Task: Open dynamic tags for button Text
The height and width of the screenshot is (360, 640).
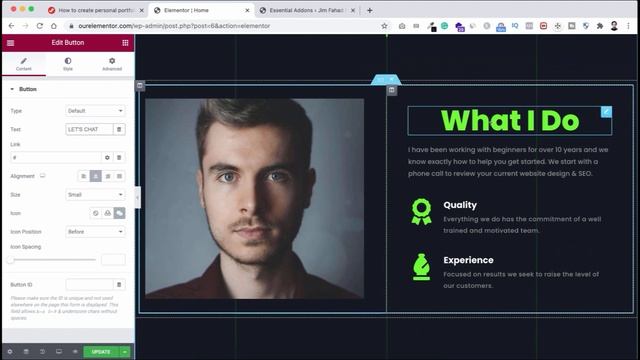Action: click(x=119, y=129)
